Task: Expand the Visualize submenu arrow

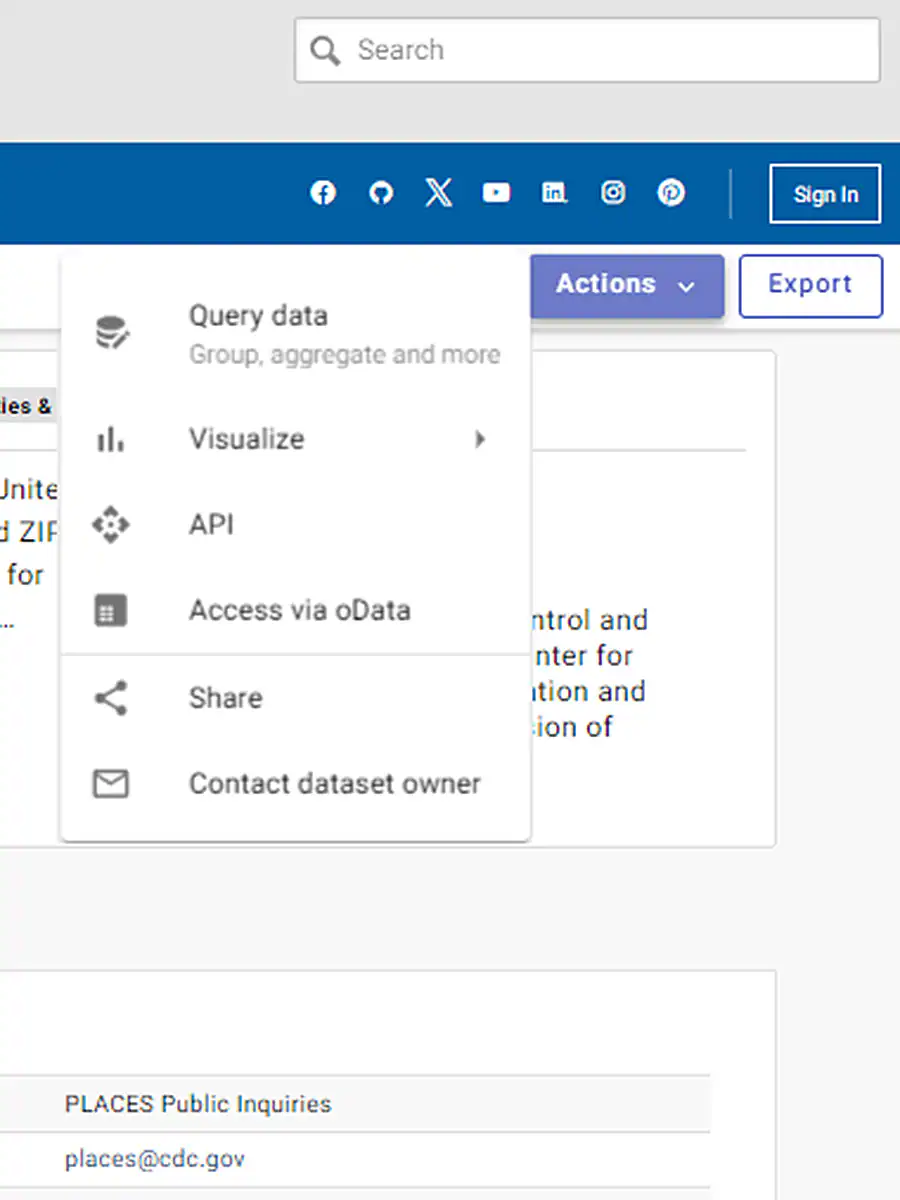Action: (x=480, y=439)
